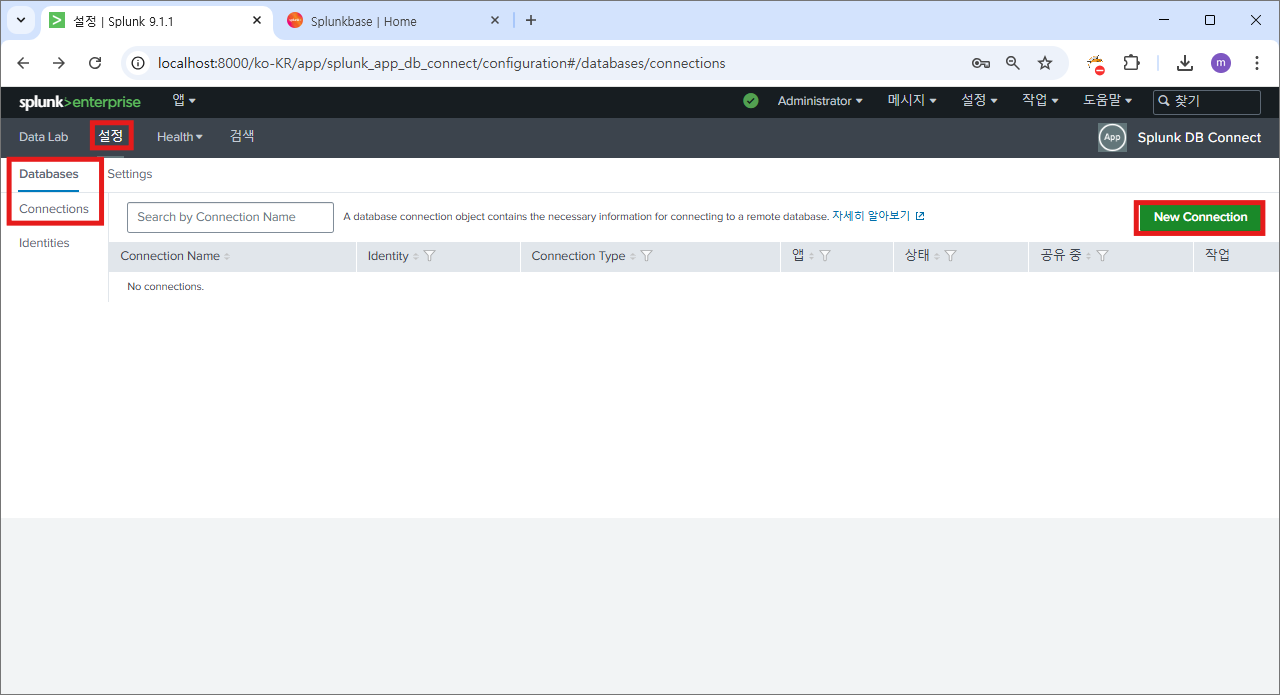Open the 설정 app navigation tab
Screen dimensions: 1280x695
tap(111, 136)
